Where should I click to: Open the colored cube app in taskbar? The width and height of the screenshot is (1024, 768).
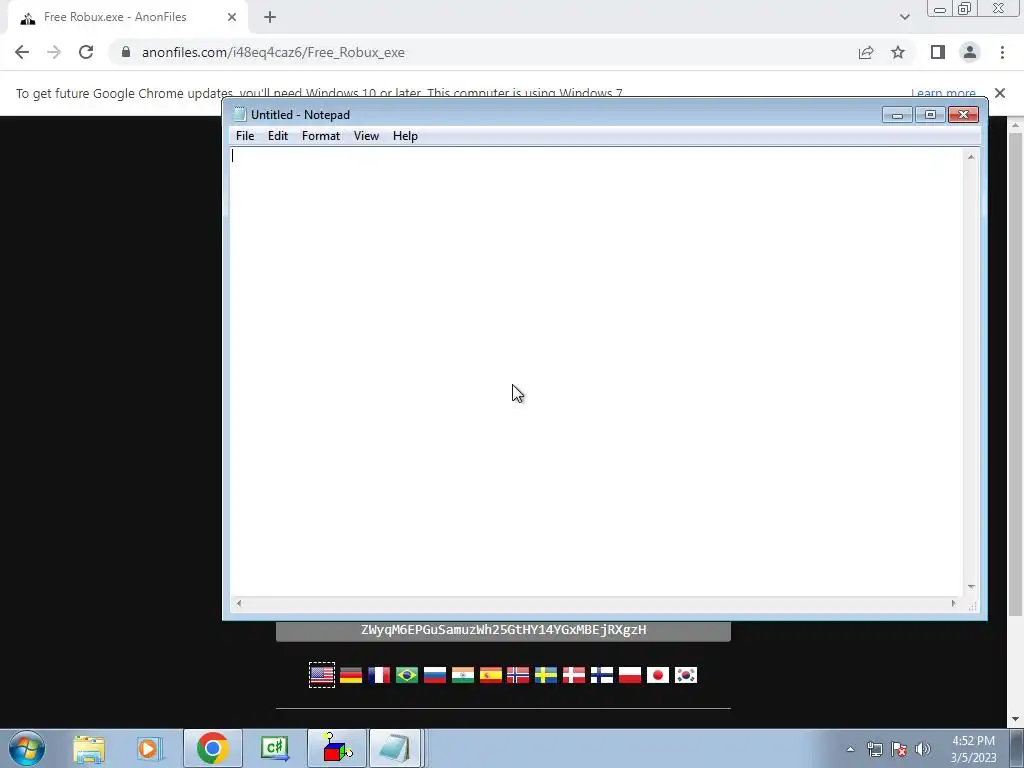click(337, 748)
